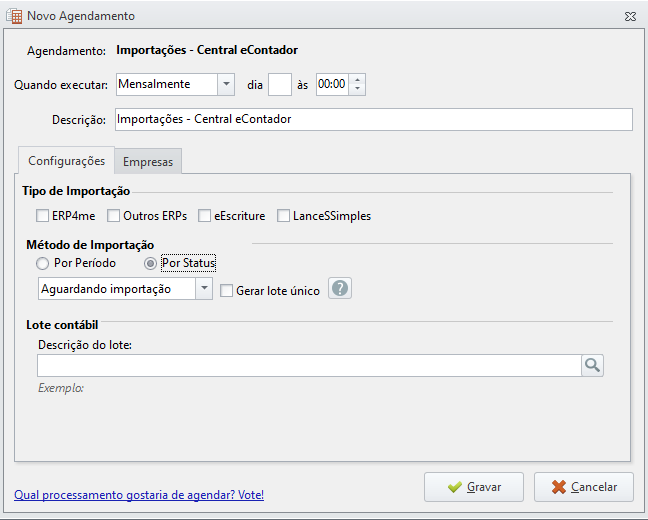648x520 pixels.
Task: Toggle Gerar lote único checkbox
Action: click(x=226, y=291)
